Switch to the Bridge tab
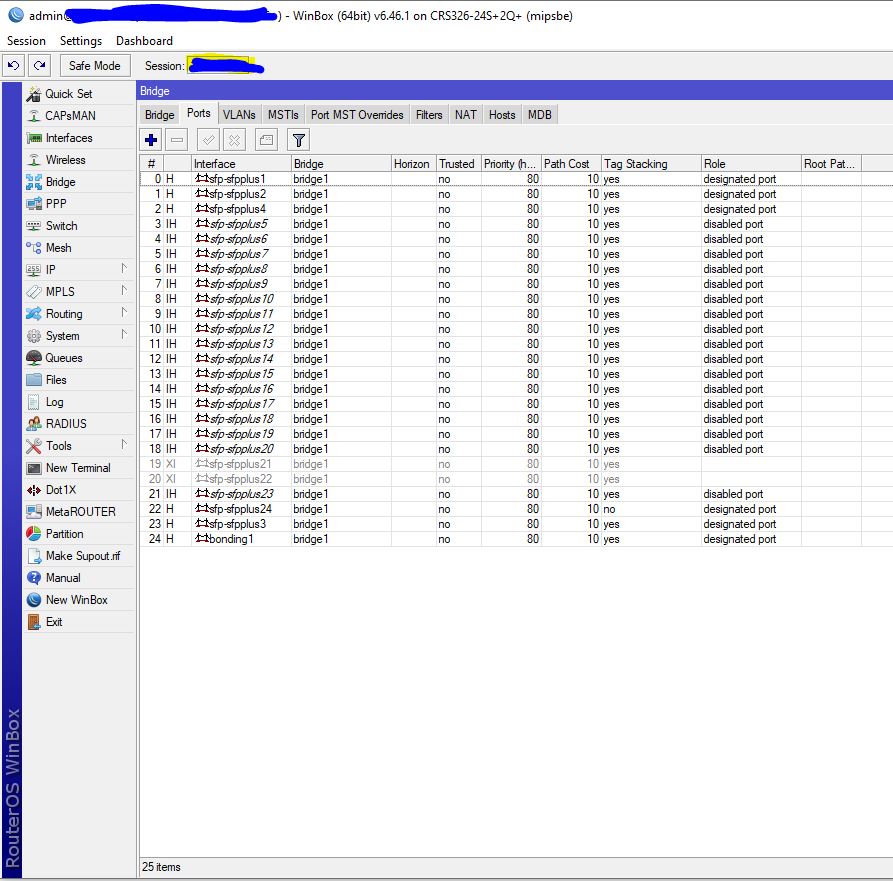 (159, 115)
